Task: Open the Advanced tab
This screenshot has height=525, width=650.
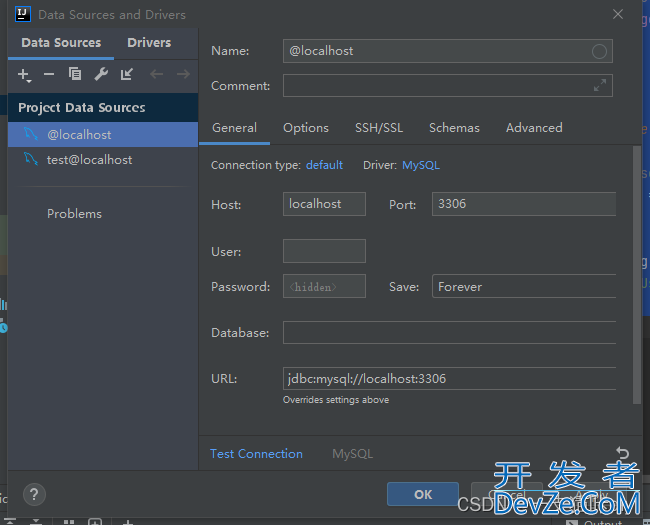Action: coord(534,128)
